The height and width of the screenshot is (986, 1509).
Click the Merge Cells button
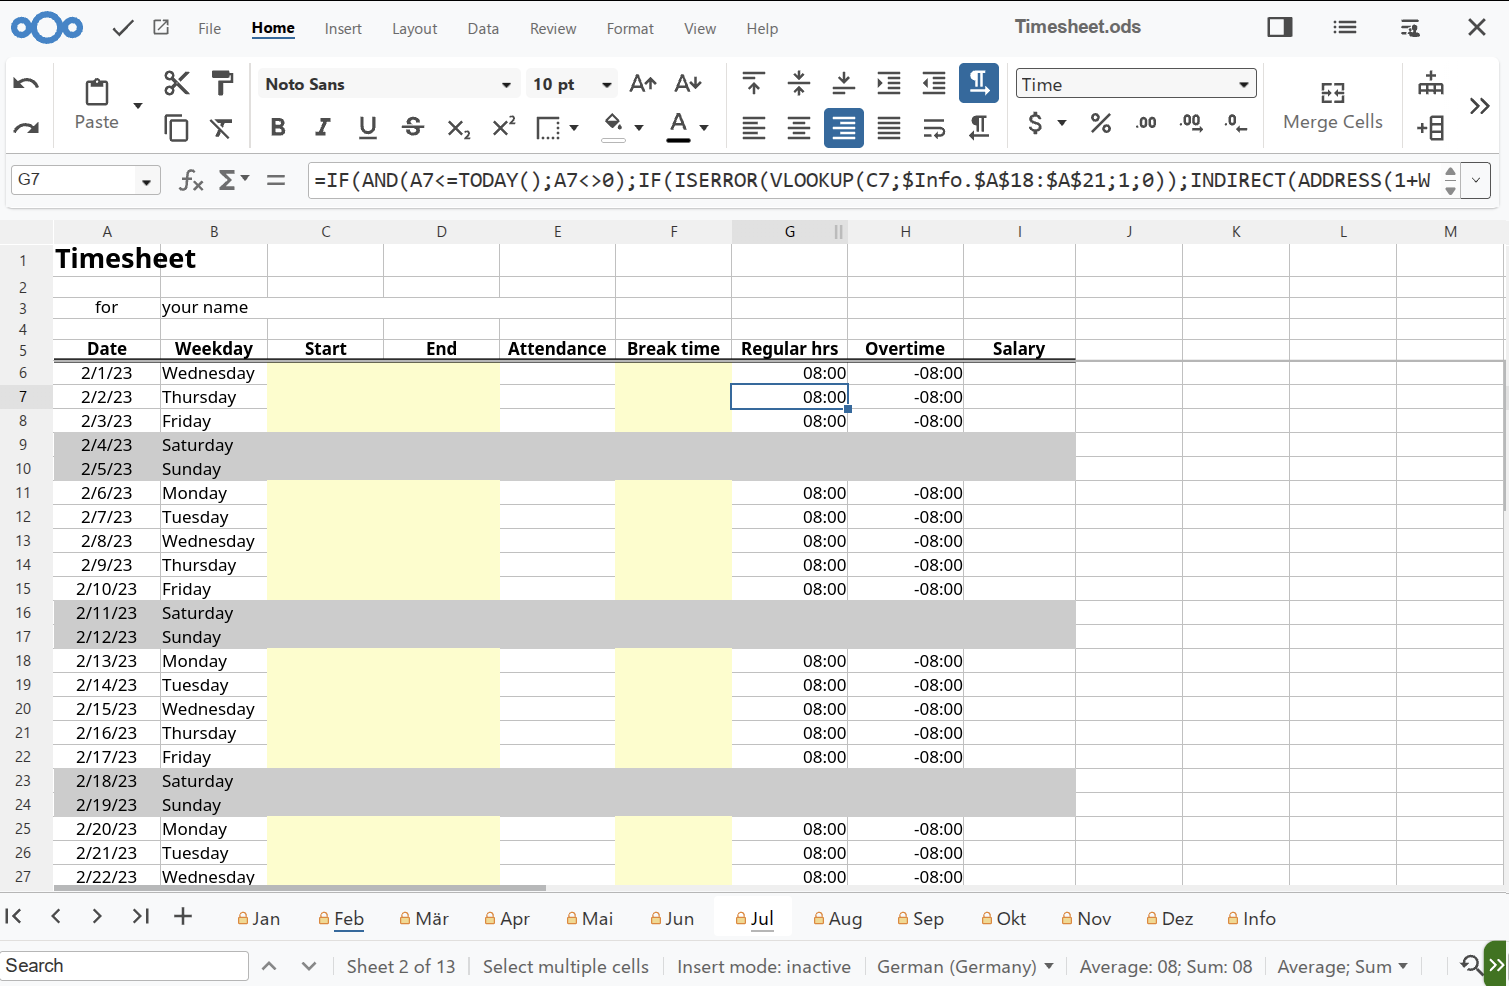coord(1332,105)
